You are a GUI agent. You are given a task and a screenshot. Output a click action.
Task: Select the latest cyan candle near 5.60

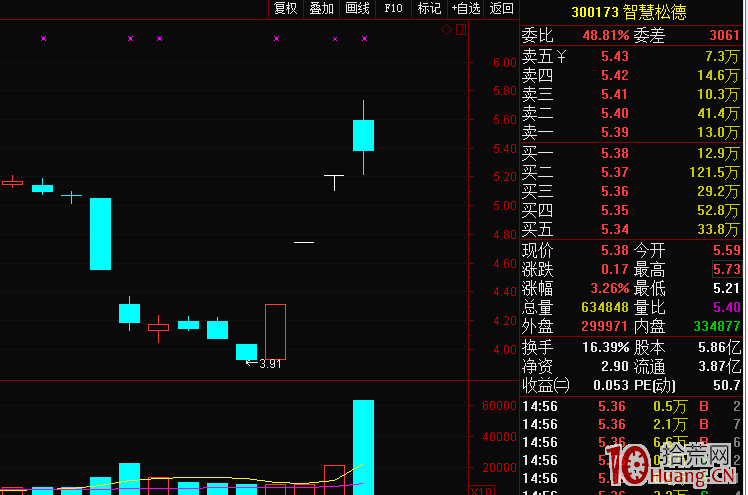[x=364, y=135]
